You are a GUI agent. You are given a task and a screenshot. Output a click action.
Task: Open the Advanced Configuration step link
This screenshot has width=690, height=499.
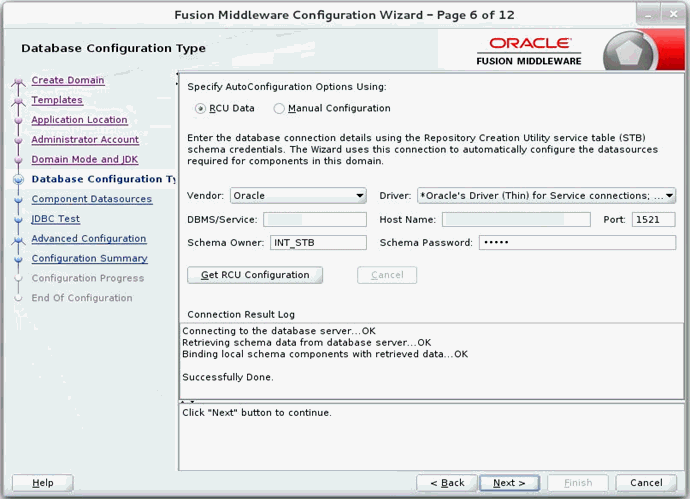(x=88, y=238)
